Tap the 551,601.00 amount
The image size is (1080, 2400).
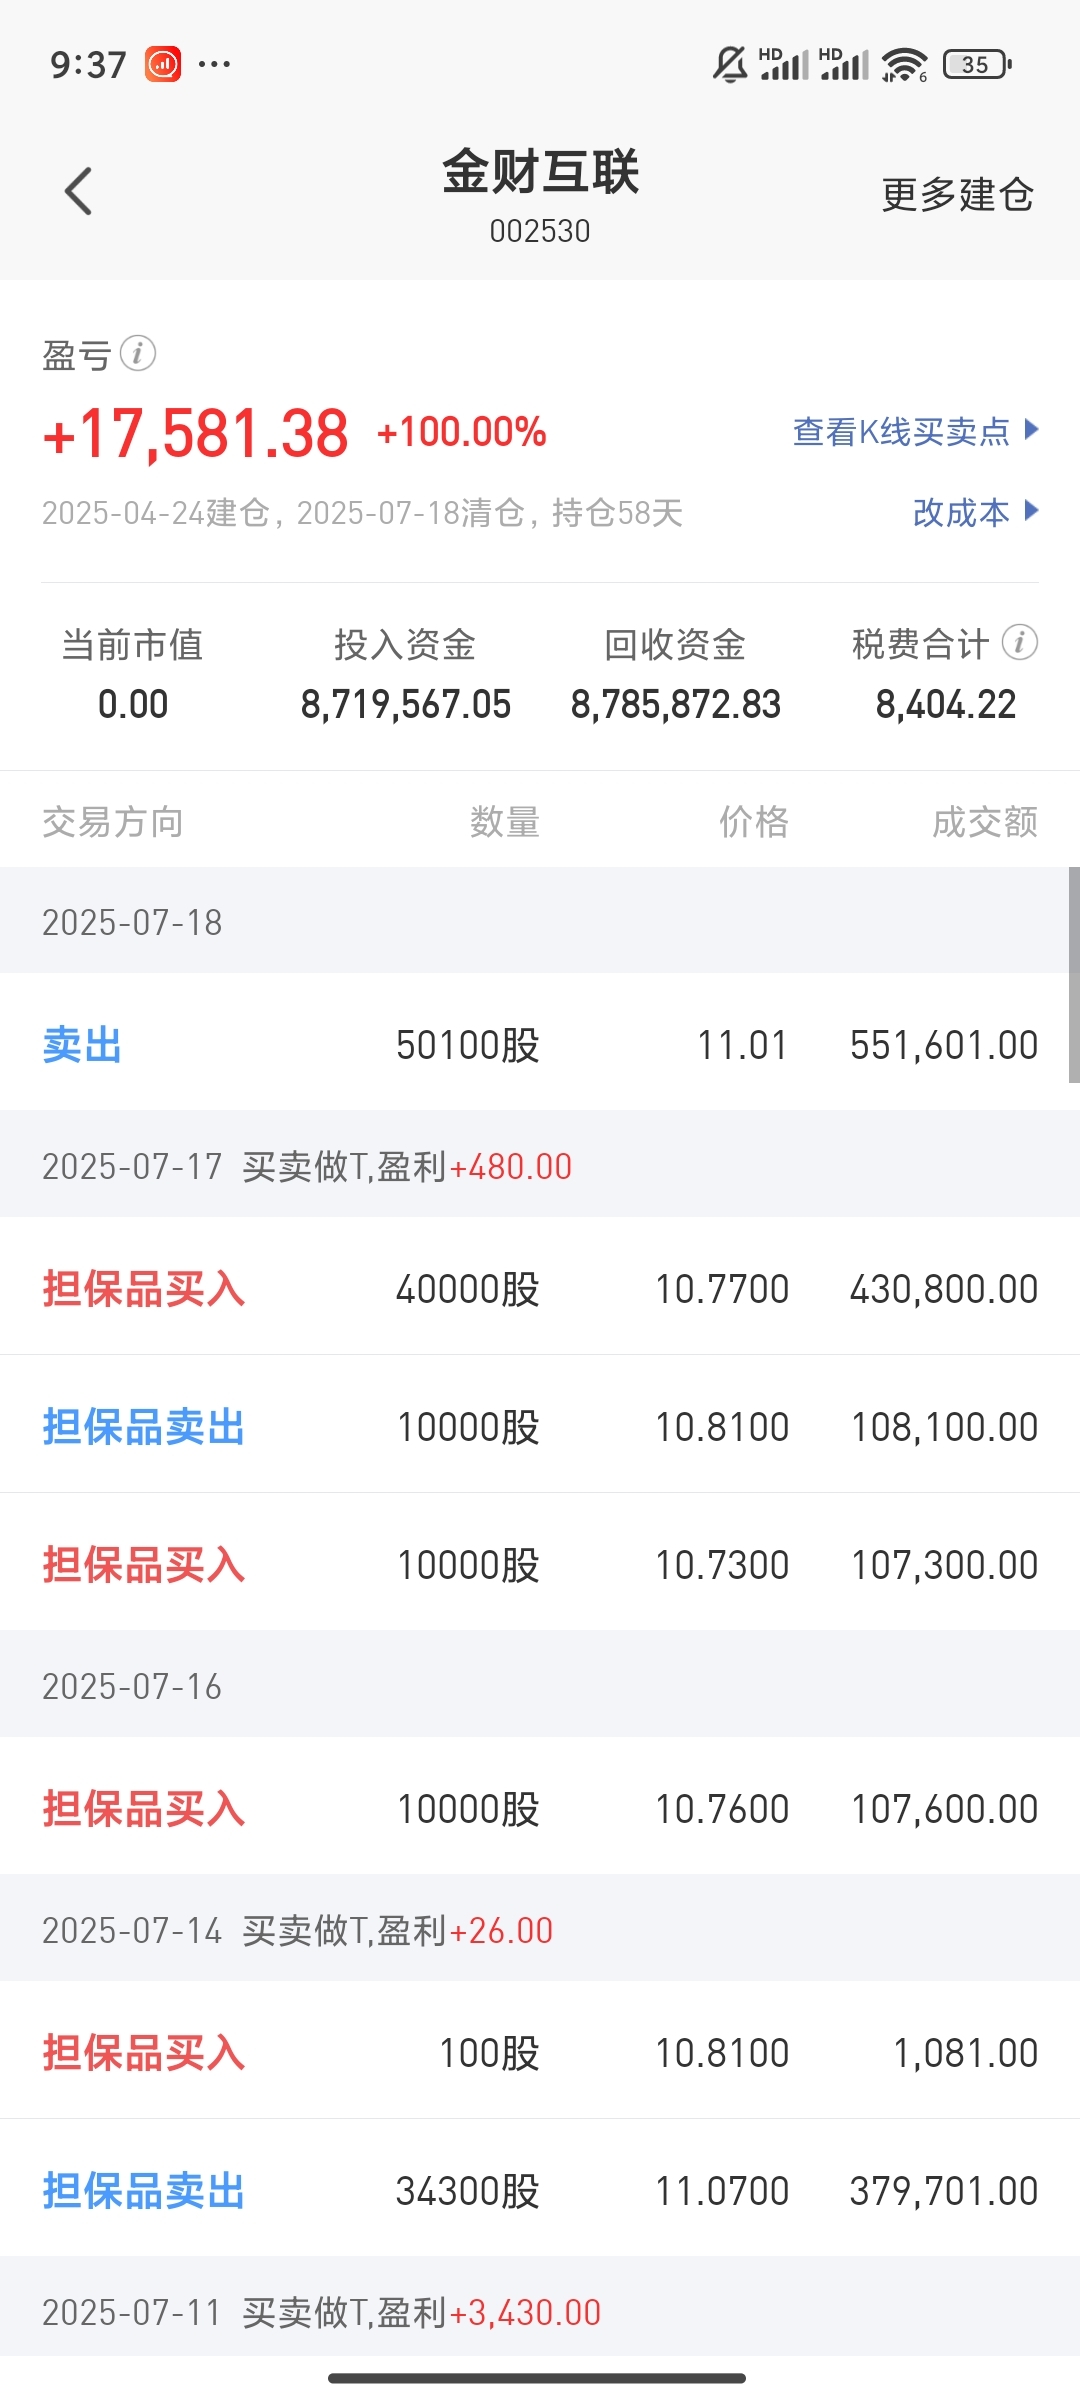(x=944, y=1045)
